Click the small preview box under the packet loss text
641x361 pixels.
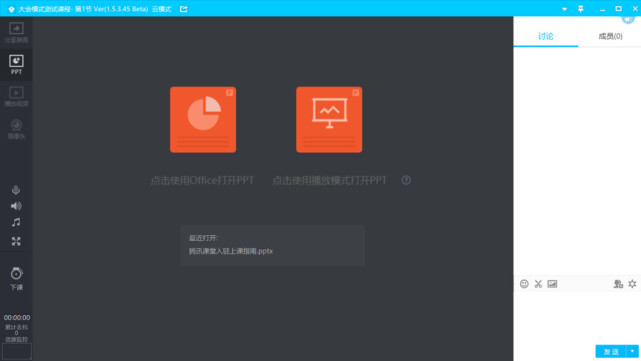(17, 351)
